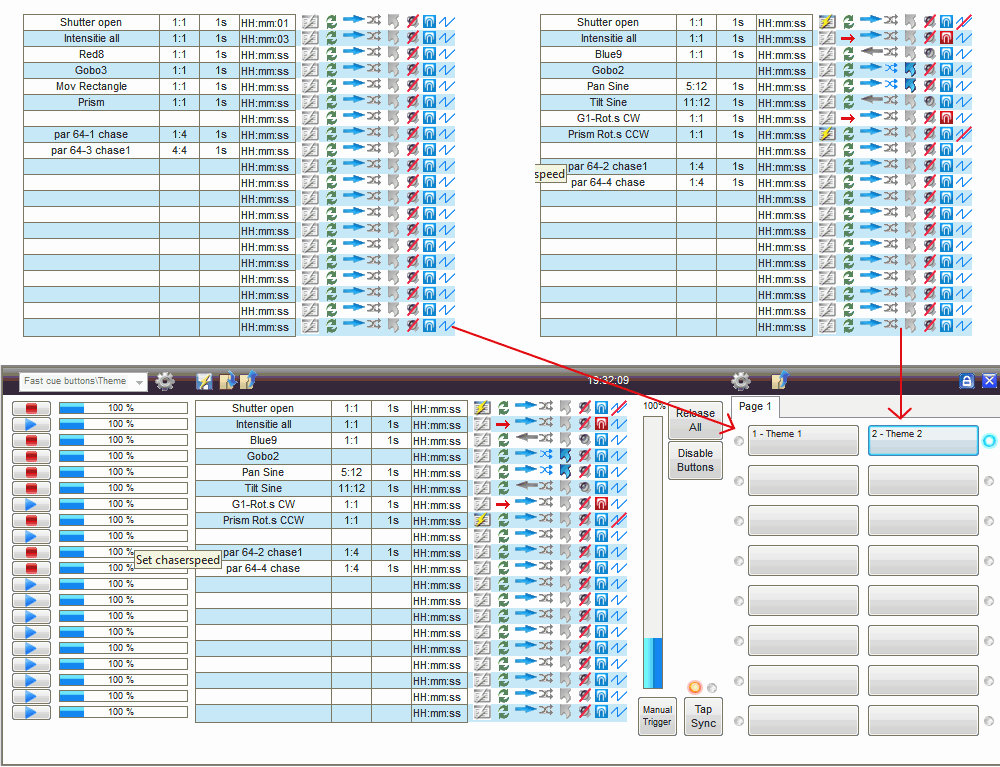Click the red stop button in the first cue row
Screen dimensions: 1000x767
point(31,408)
